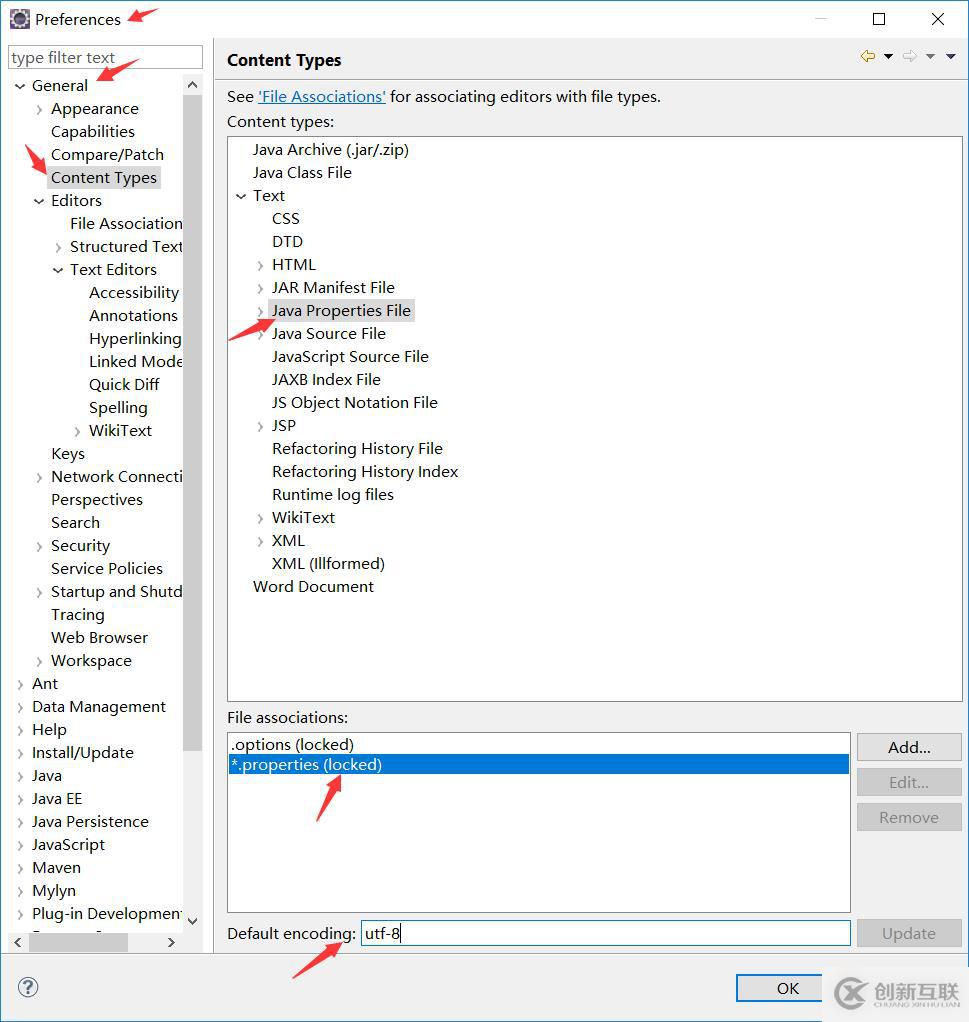Image resolution: width=969 pixels, height=1022 pixels.
Task: Select the CSS content type
Action: tap(285, 219)
